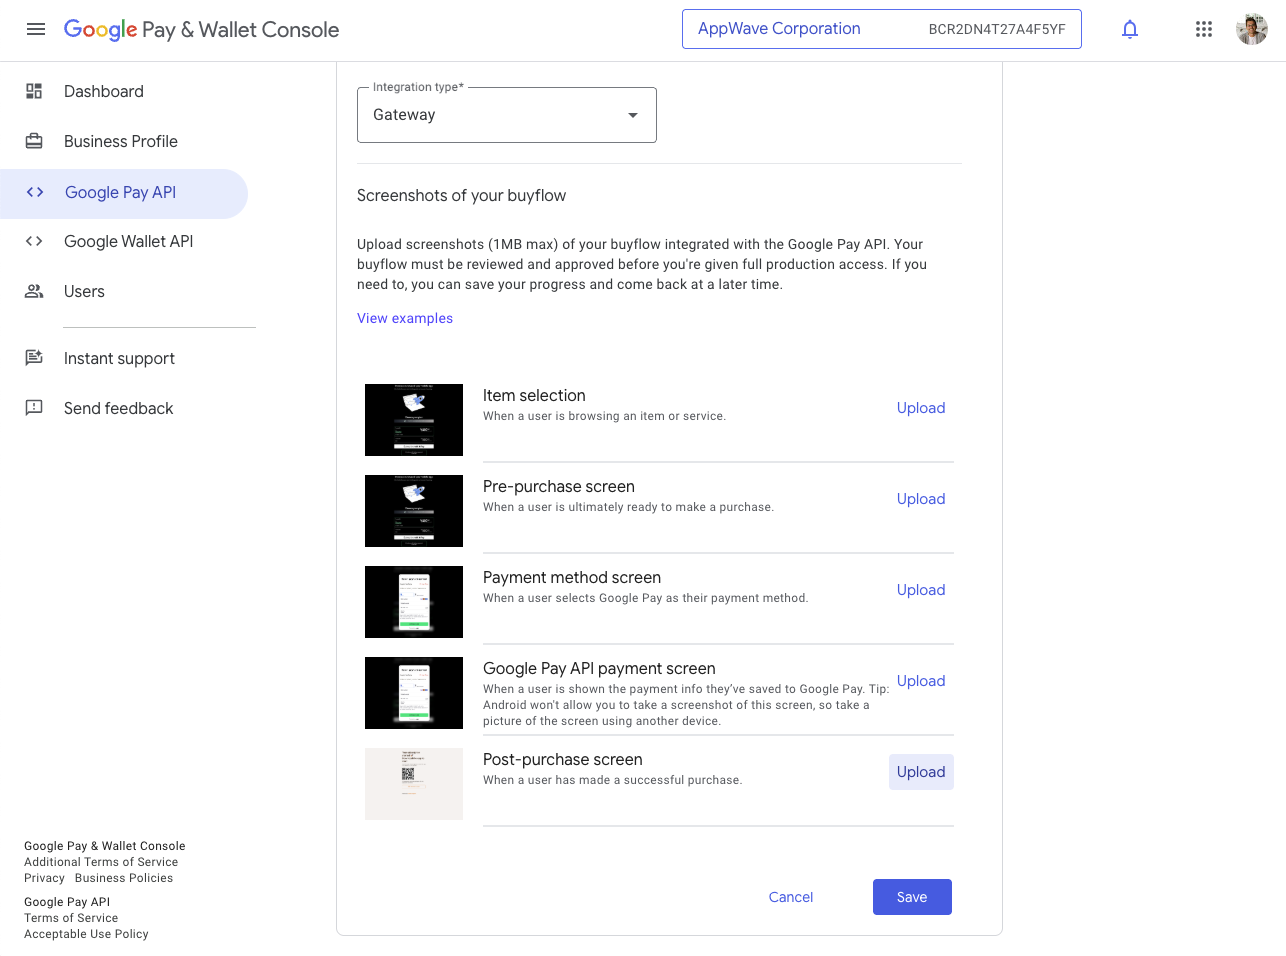Click the 'Item selection' title text
The height and width of the screenshot is (956, 1286).
point(534,395)
